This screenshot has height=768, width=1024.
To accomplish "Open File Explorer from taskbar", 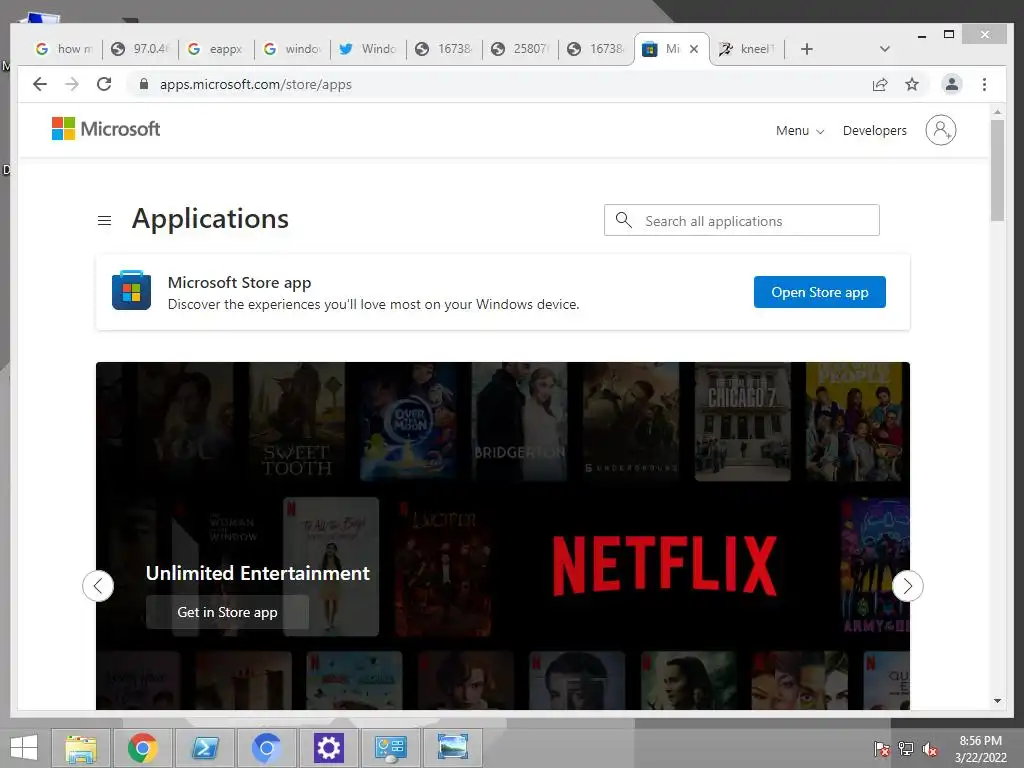I will (81, 748).
